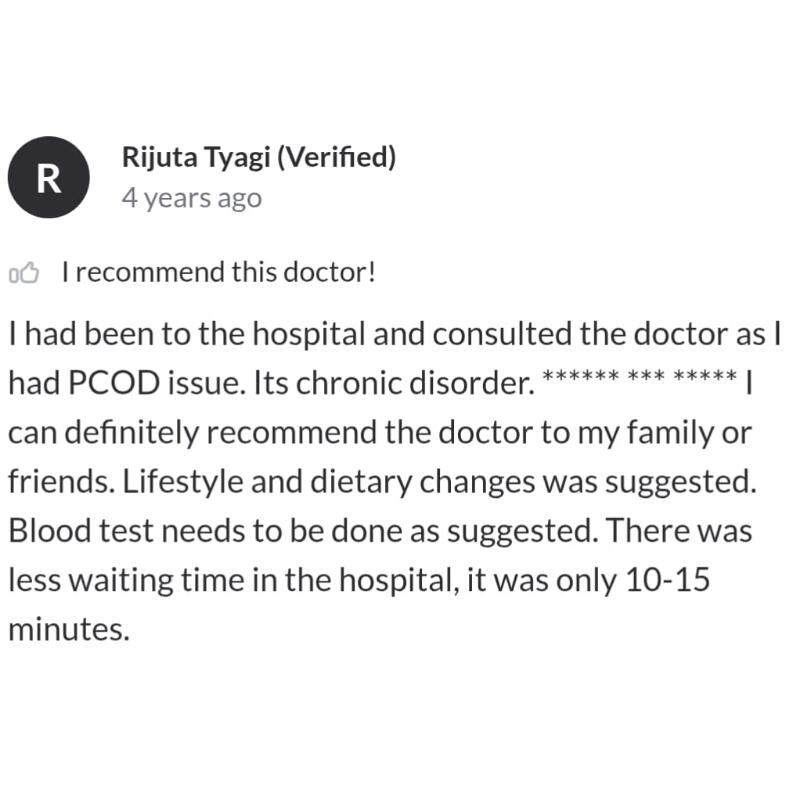Click the '4 years ago' timestamp
The height and width of the screenshot is (800, 800).
pos(192,198)
